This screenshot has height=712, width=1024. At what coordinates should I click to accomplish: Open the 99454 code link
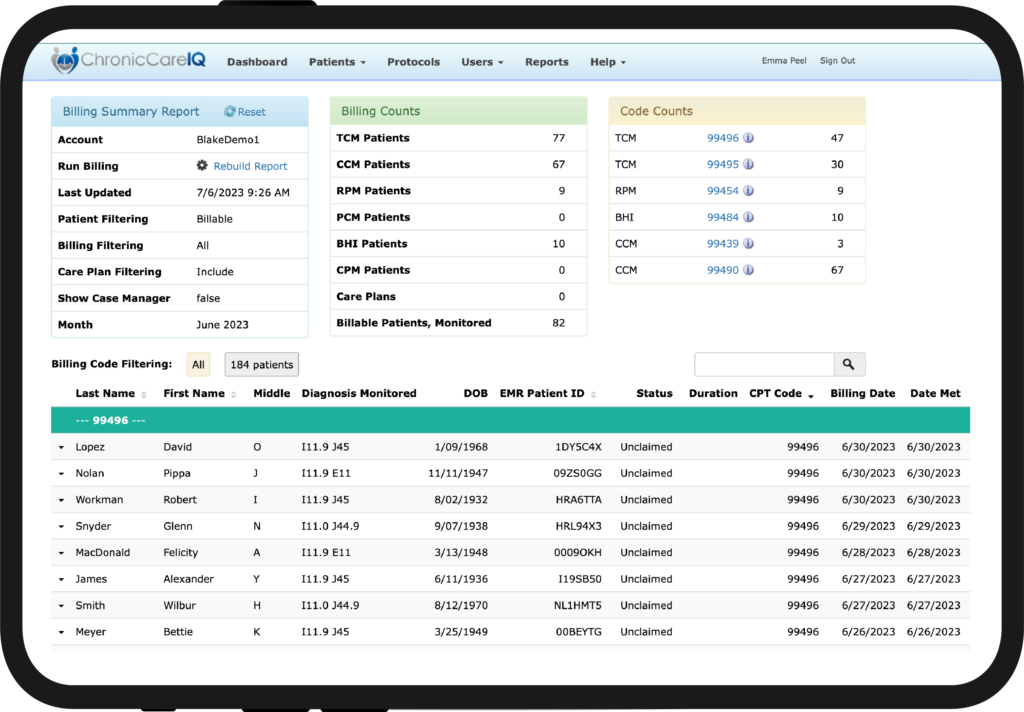point(722,191)
